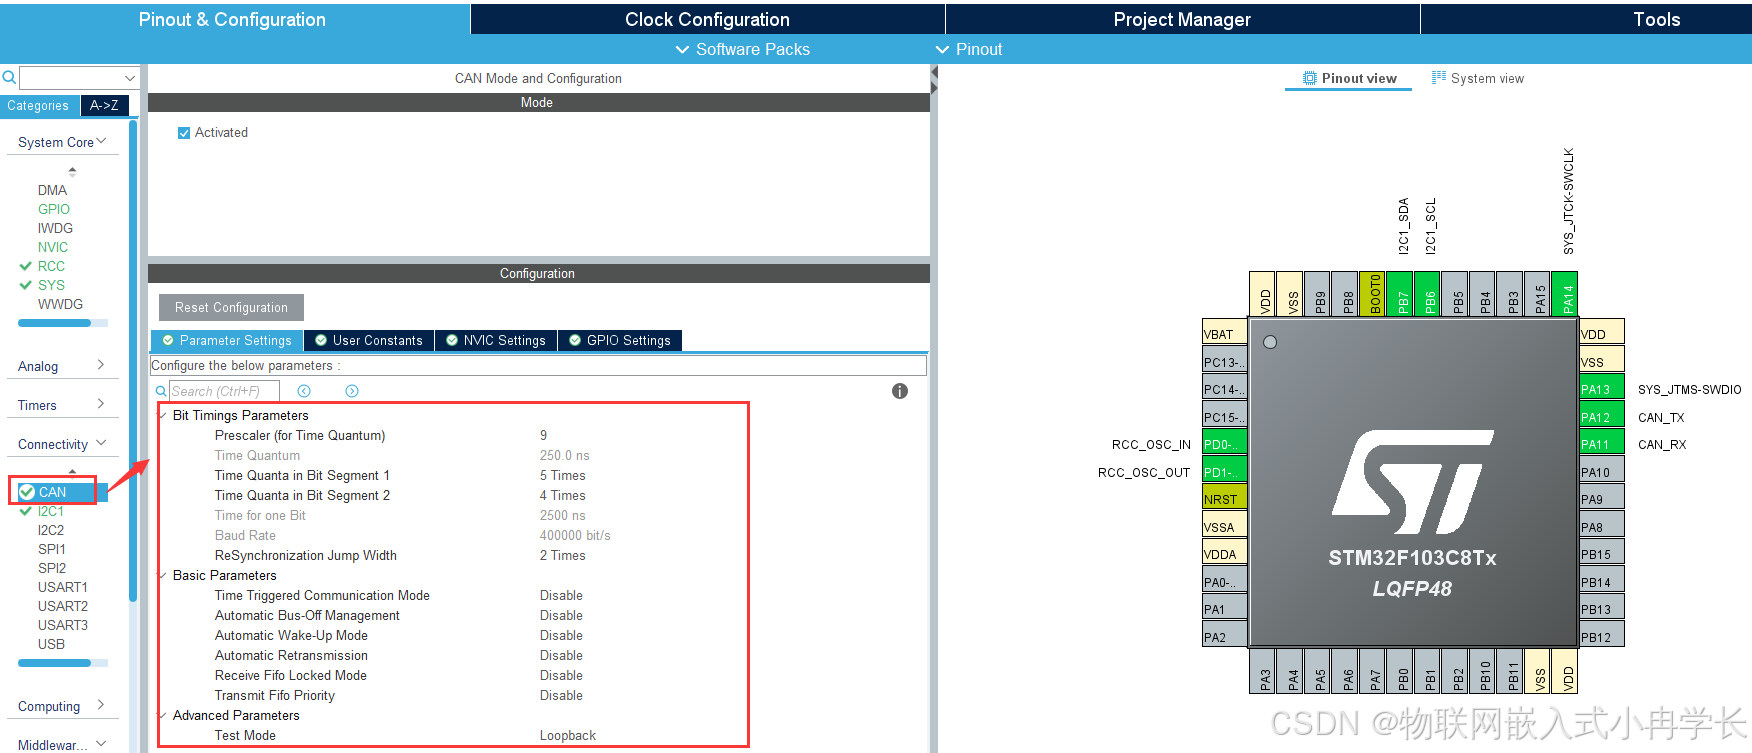Select the PA14 SWCLK pin

pyautogui.click(x=1565, y=294)
